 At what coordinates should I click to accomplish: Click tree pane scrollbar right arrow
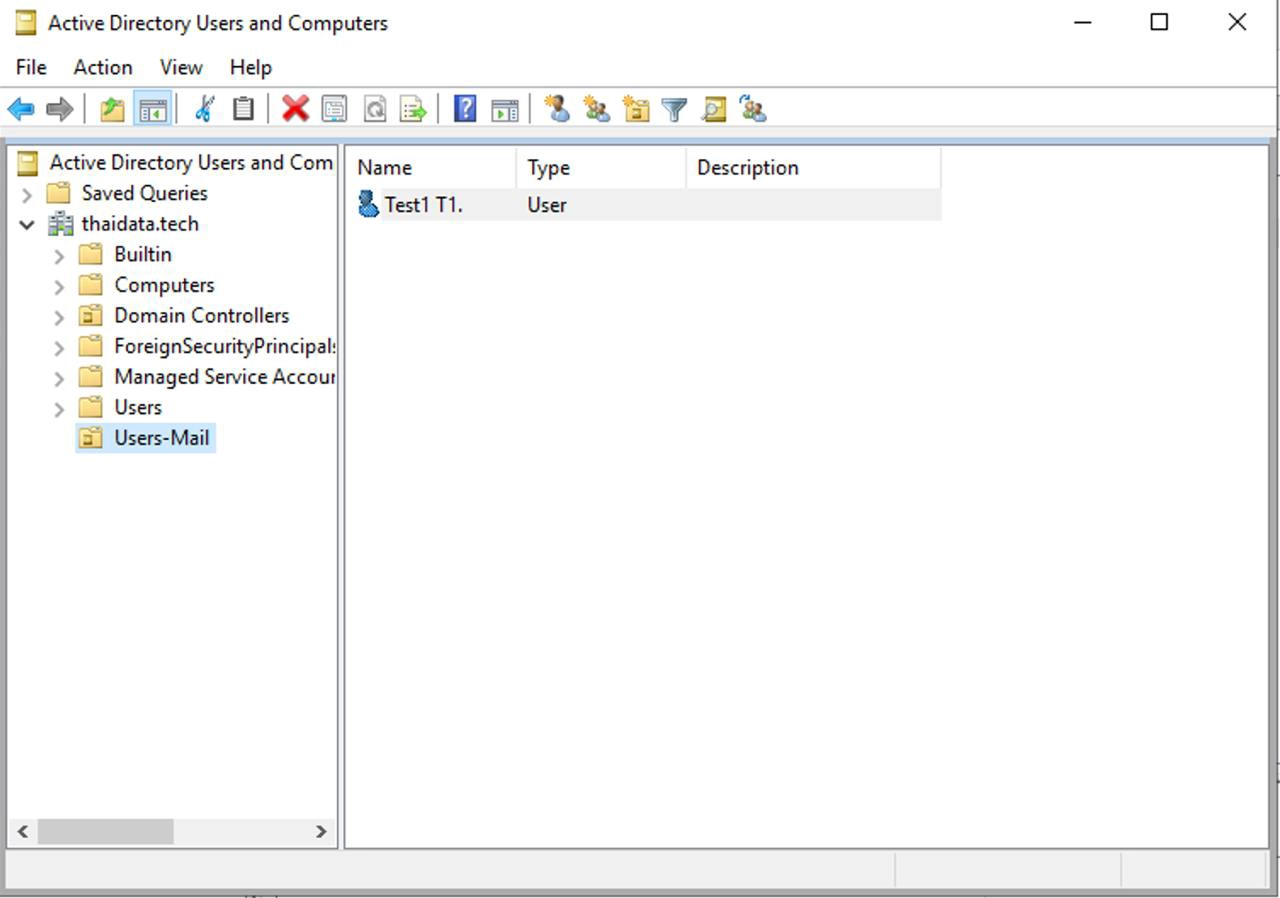321,831
